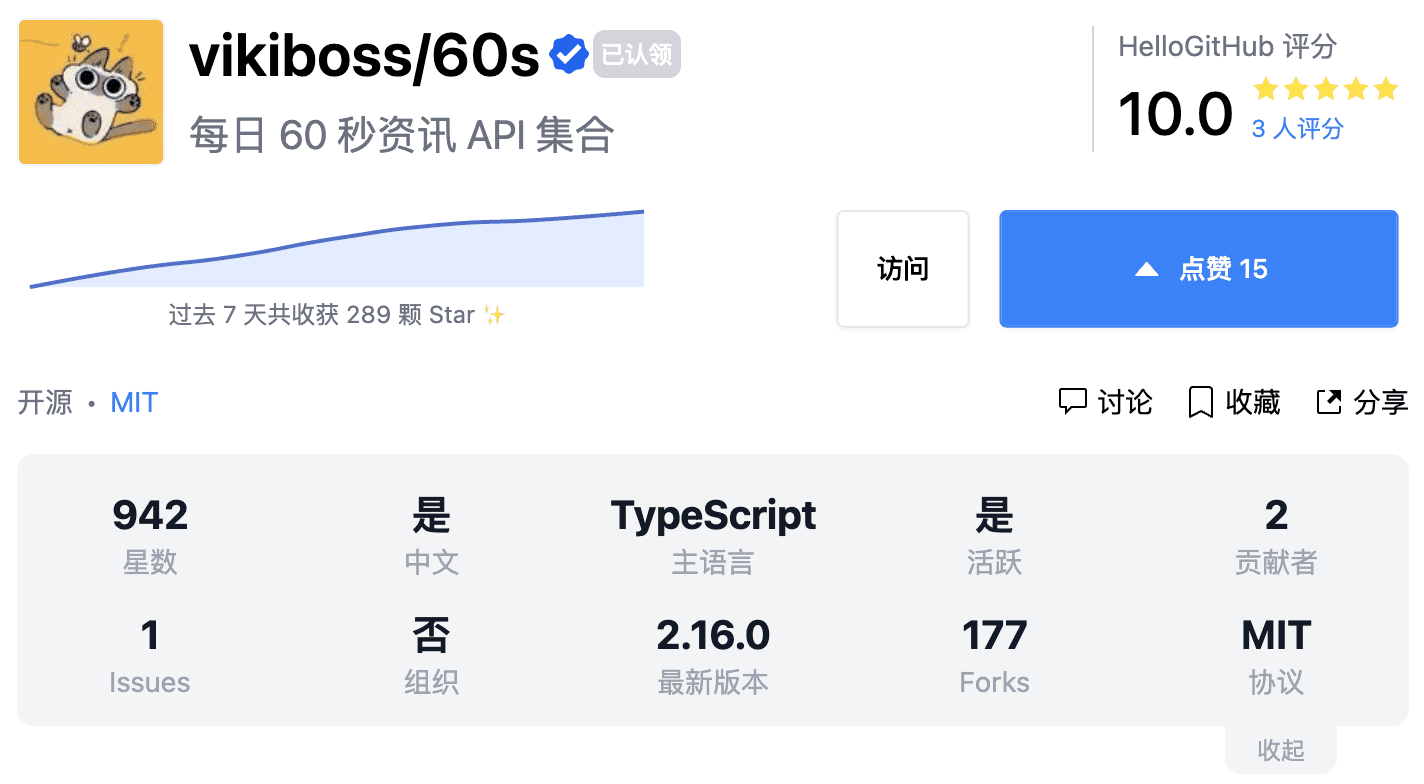Screen dimensions: 1424x784
Task: Collapse details with 收起 button
Action: click(1280, 750)
